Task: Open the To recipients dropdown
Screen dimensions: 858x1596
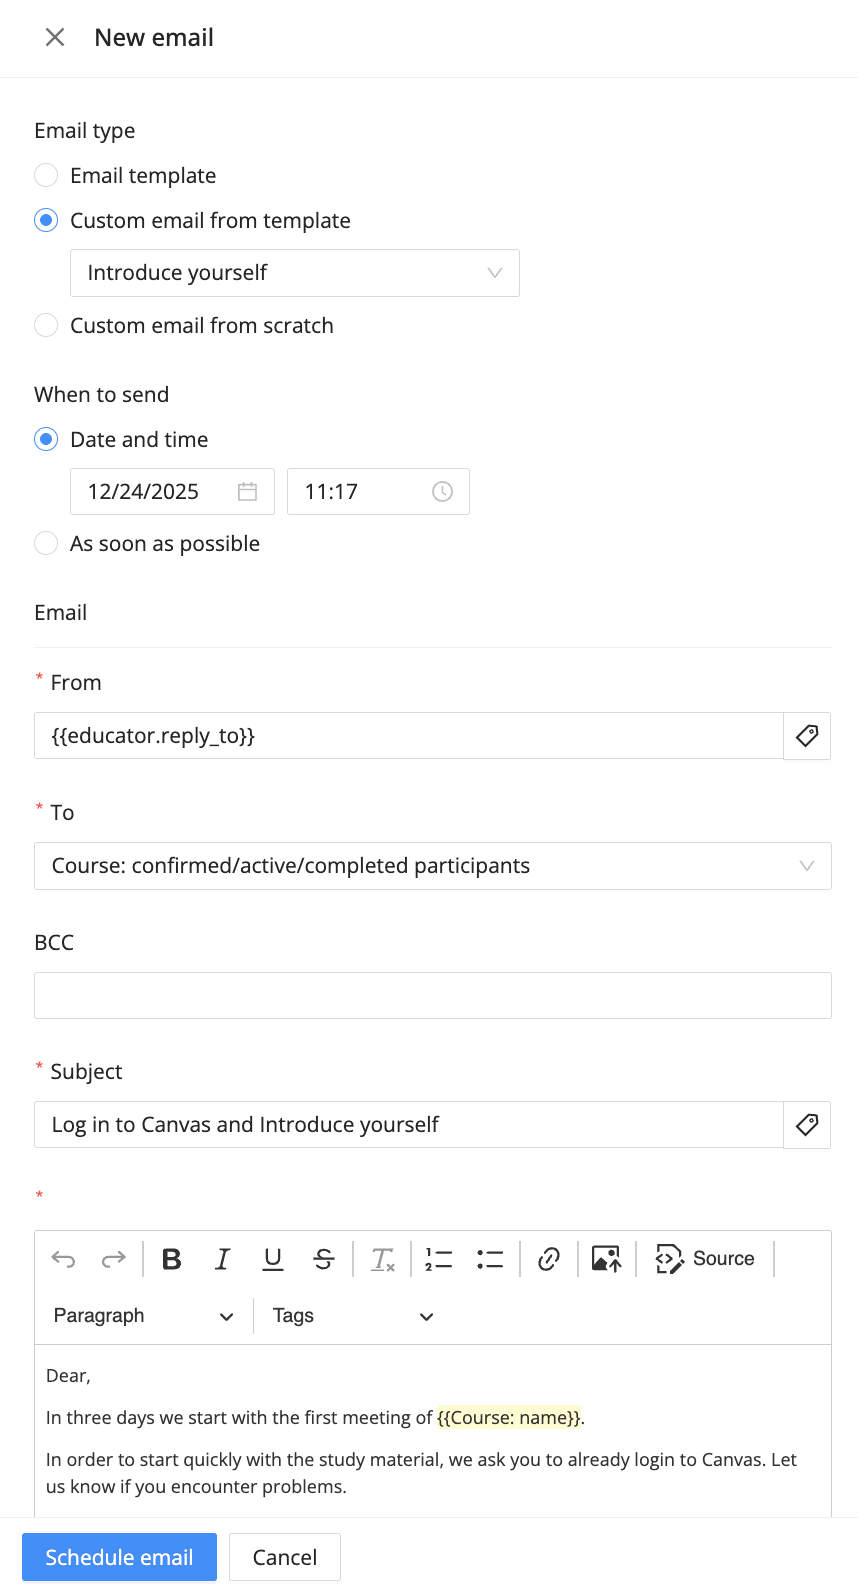Action: (432, 866)
